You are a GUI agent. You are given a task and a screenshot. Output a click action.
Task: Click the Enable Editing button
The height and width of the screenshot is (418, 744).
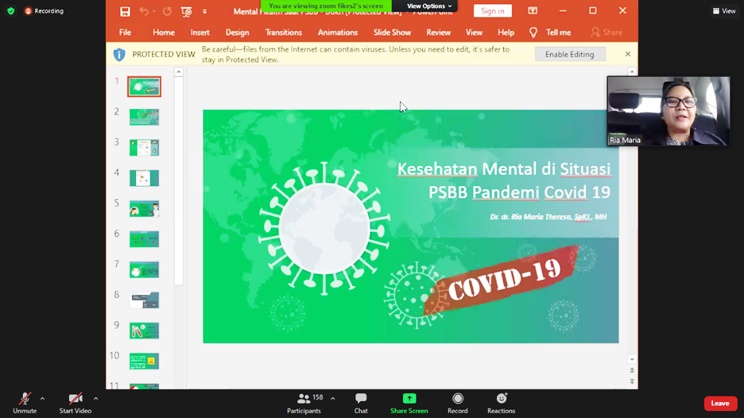569,54
